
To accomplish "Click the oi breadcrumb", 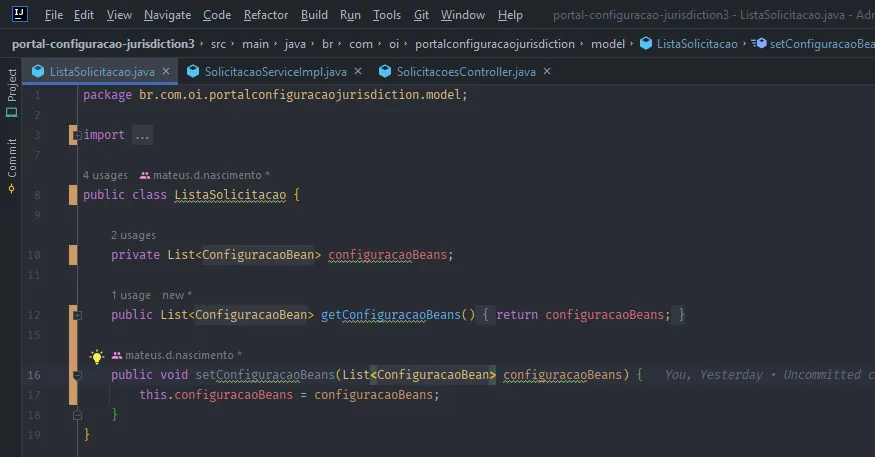I will point(394,44).
